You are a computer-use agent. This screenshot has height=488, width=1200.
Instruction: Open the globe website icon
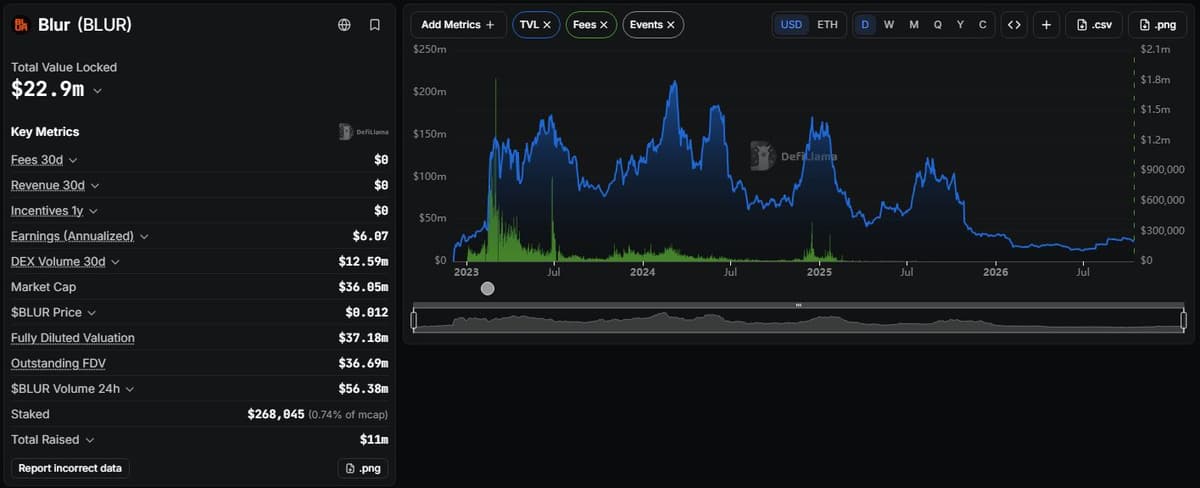[x=345, y=24]
